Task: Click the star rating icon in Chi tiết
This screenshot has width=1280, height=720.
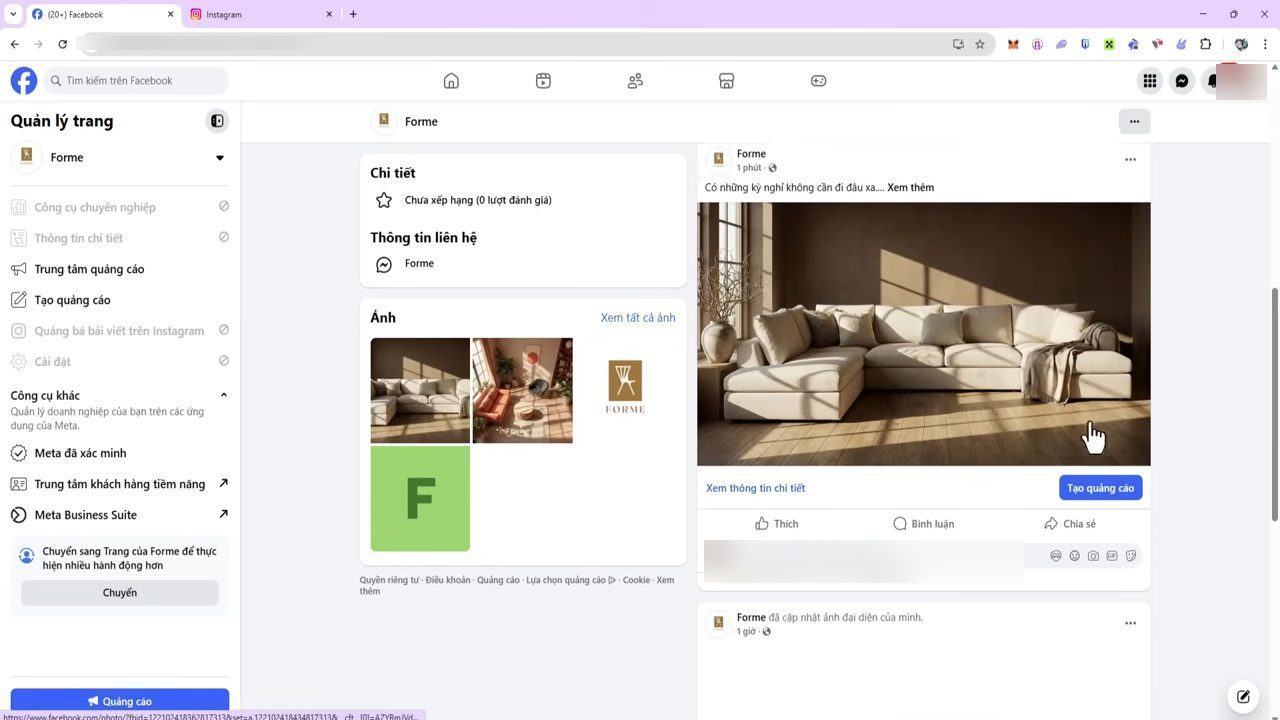Action: tap(384, 200)
